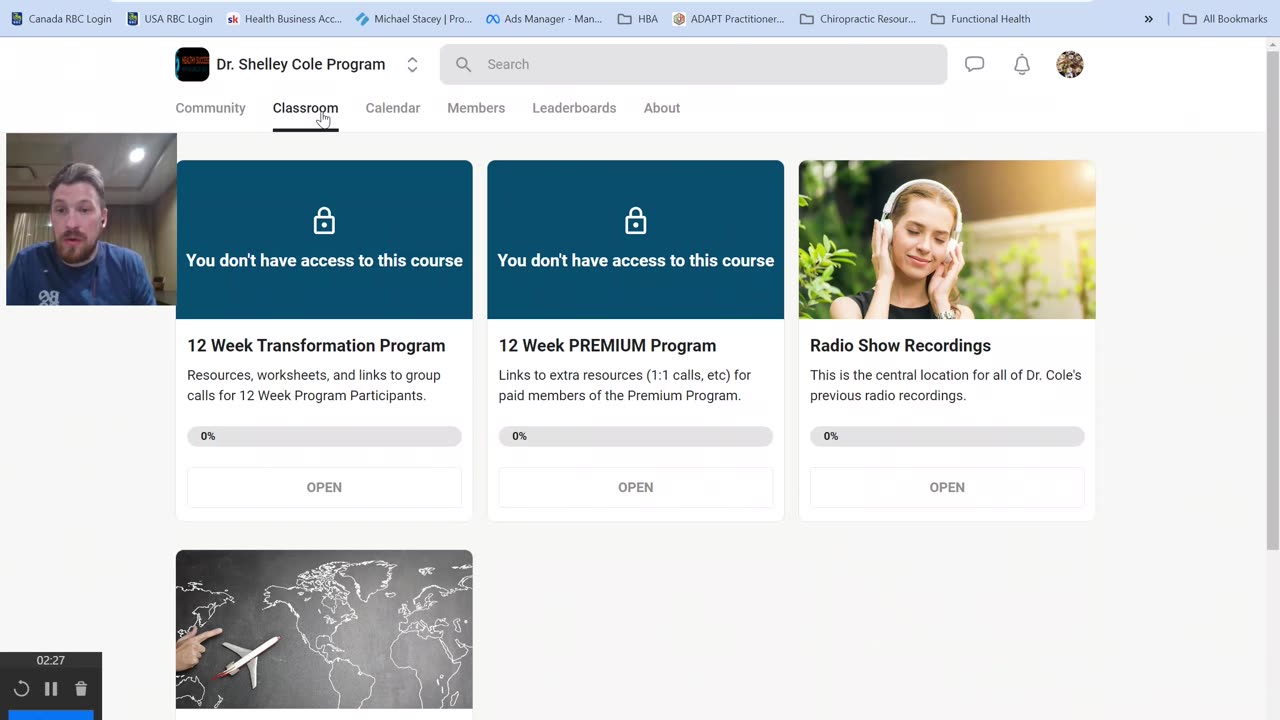Click the Radio Show Recordings progress bar
Screen dimensions: 1280x720
(947, 436)
